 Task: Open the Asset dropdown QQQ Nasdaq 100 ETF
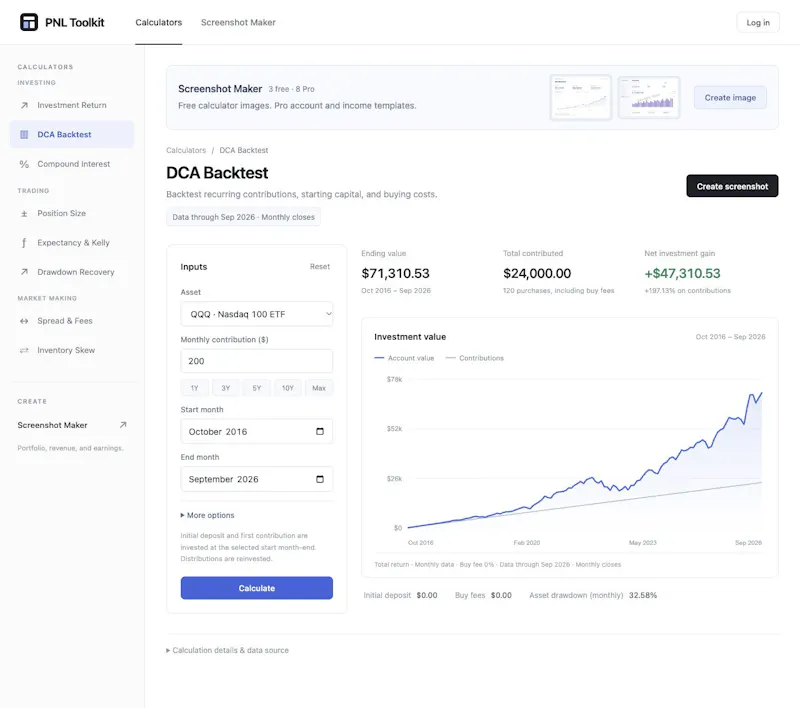257,314
